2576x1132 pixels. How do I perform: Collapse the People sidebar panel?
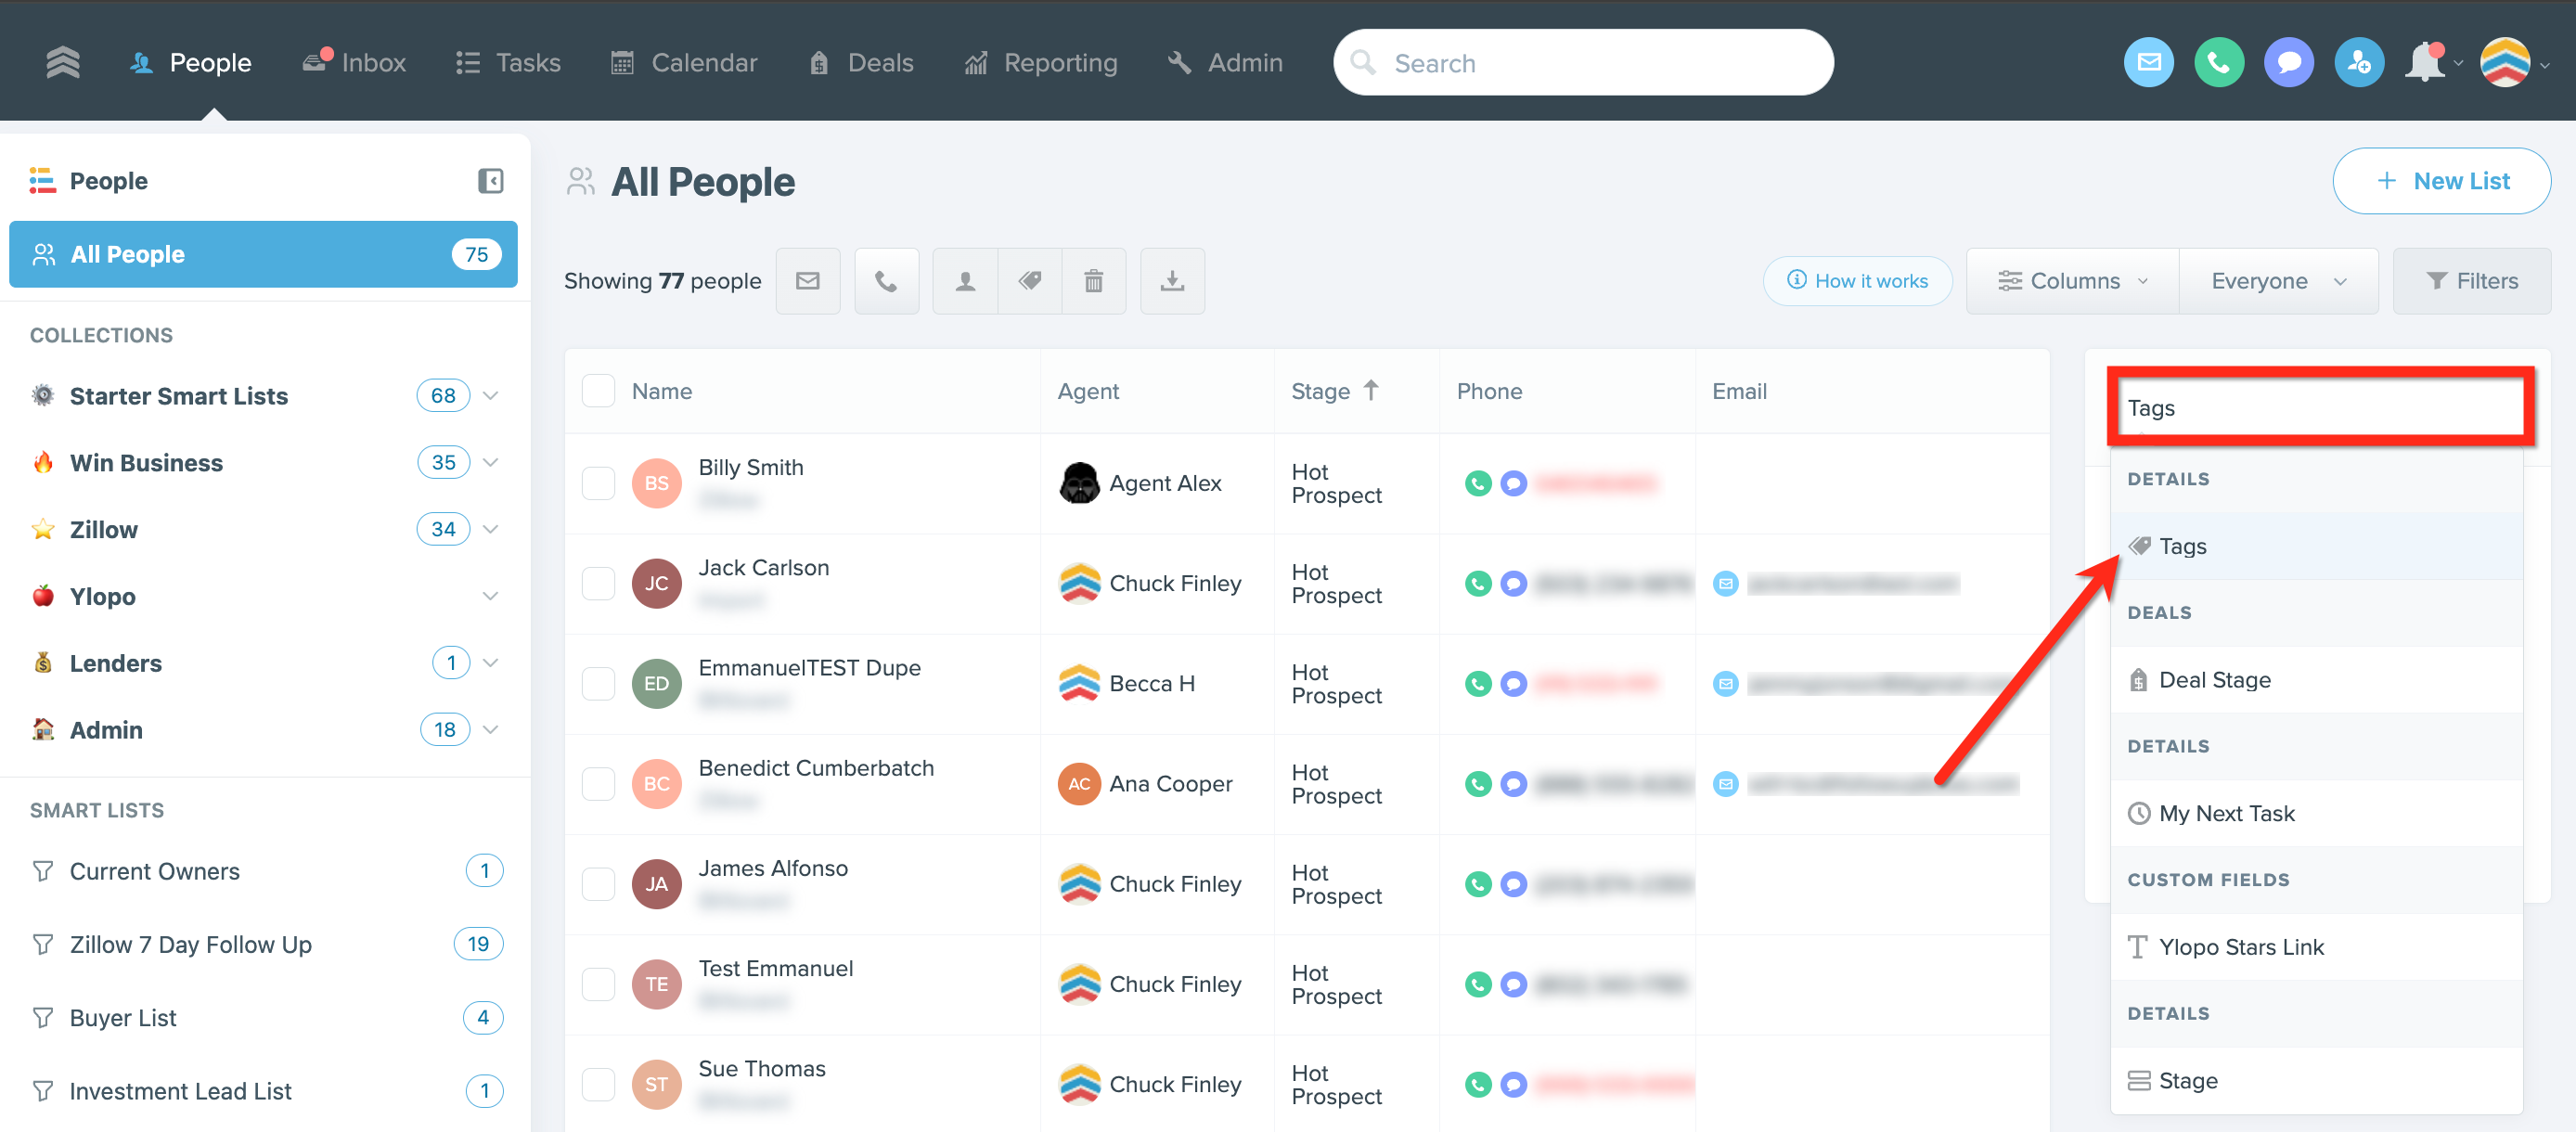pos(490,181)
